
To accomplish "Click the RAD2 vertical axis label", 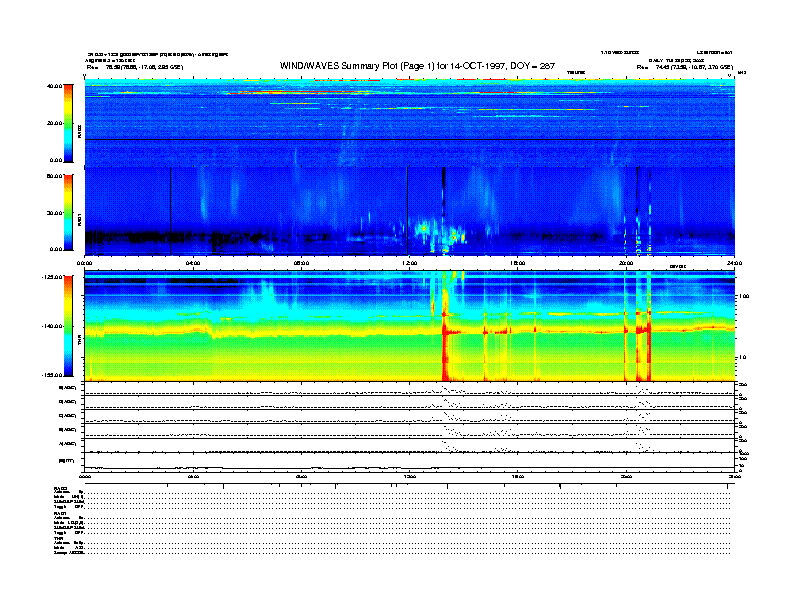I will (79, 132).
